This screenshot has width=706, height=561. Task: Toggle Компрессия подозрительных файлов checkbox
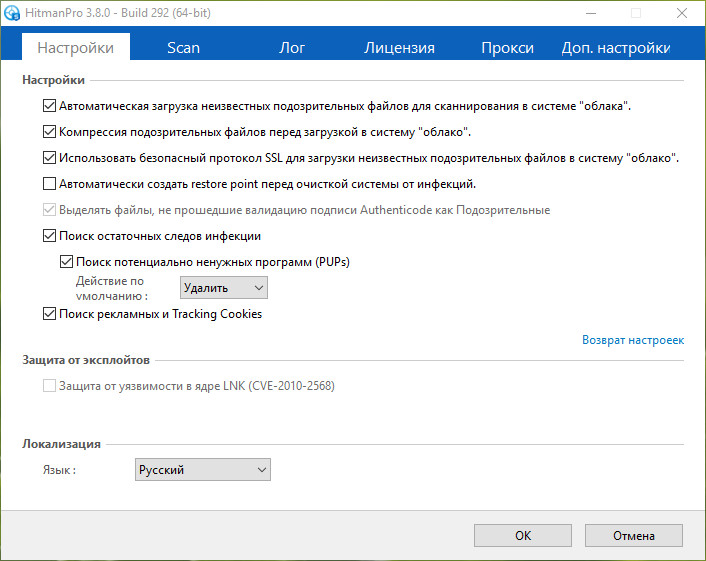pos(49,132)
